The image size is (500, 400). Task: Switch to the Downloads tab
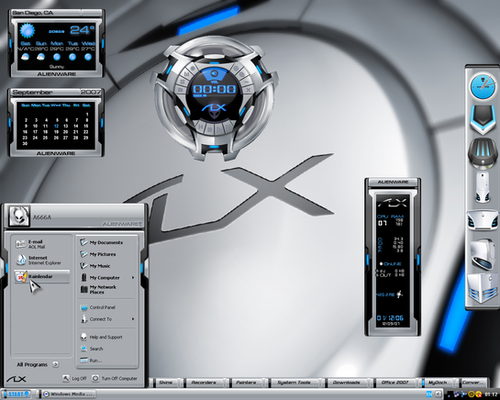click(x=346, y=382)
